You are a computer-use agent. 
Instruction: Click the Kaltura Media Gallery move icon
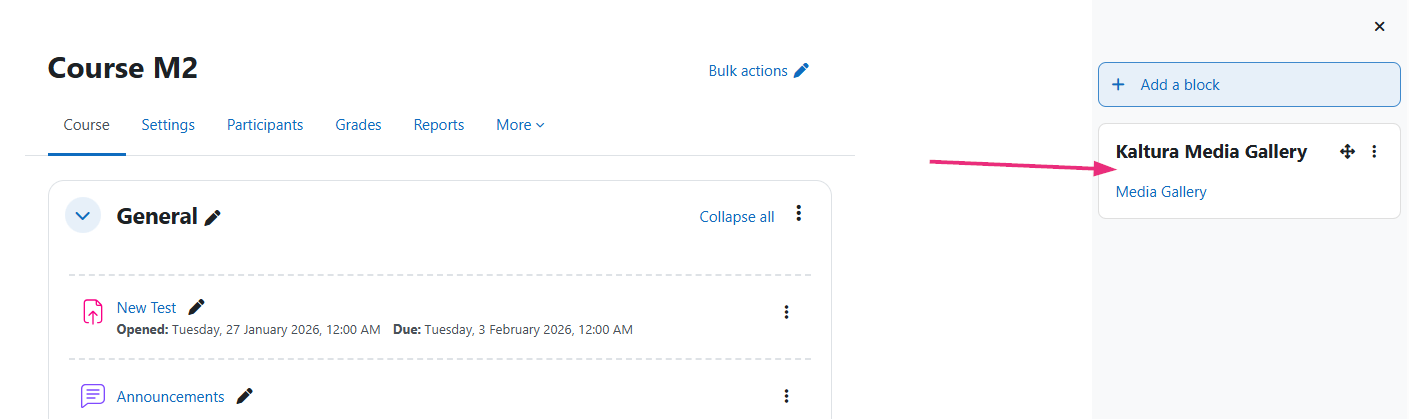1347,152
